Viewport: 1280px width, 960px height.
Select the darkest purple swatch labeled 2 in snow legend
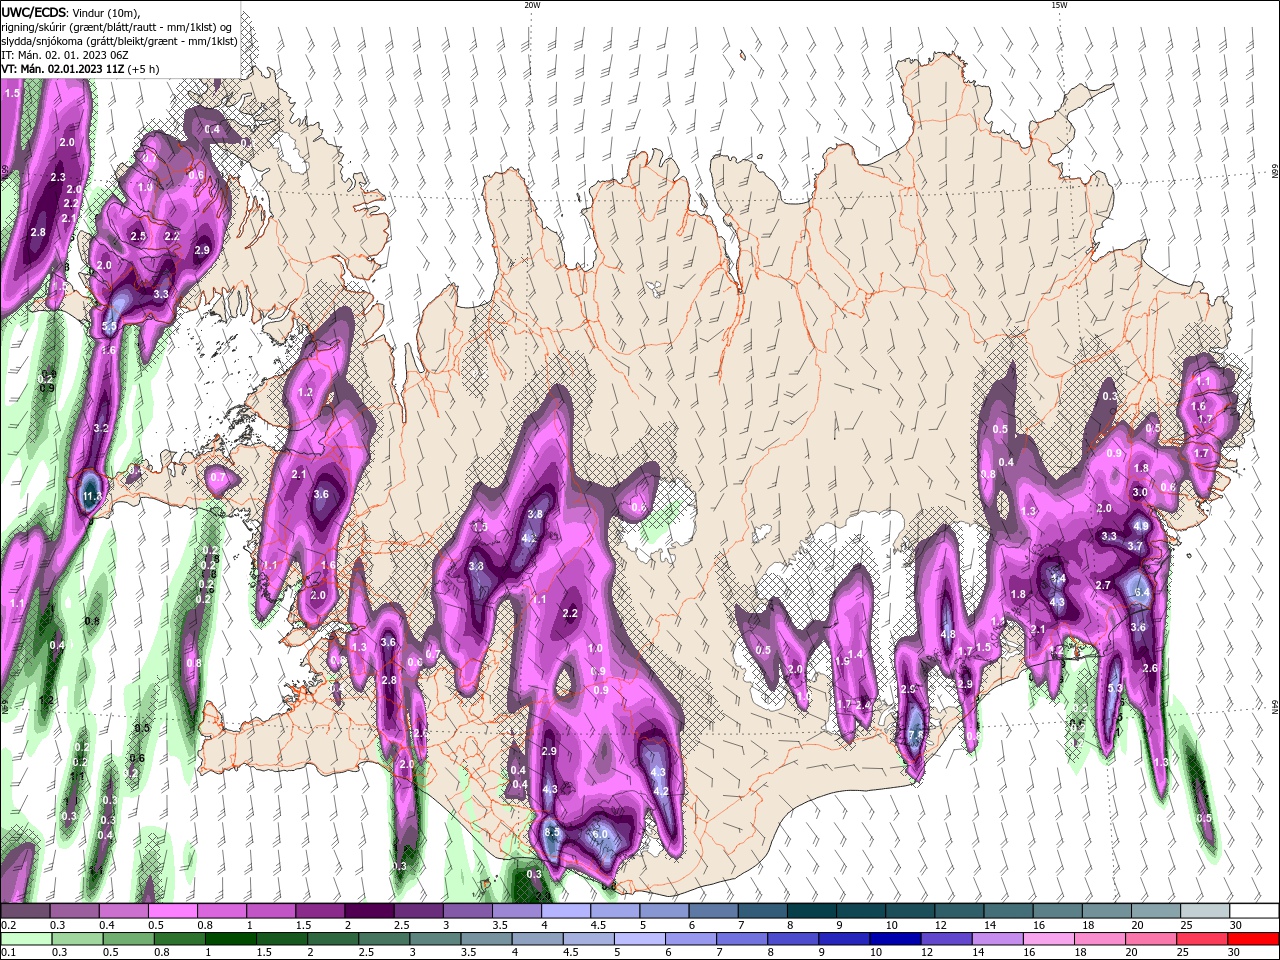click(370, 911)
